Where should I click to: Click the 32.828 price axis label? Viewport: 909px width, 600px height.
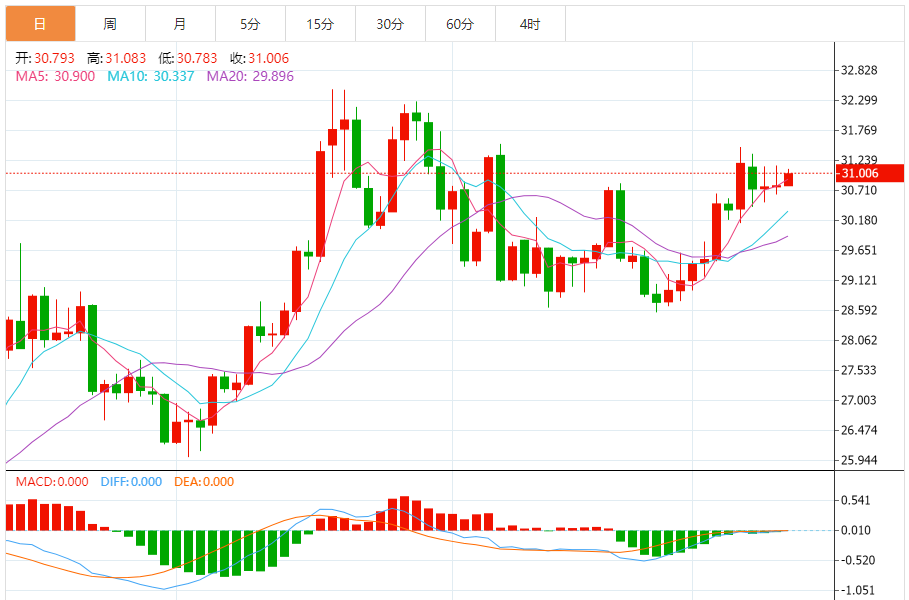pos(859,70)
